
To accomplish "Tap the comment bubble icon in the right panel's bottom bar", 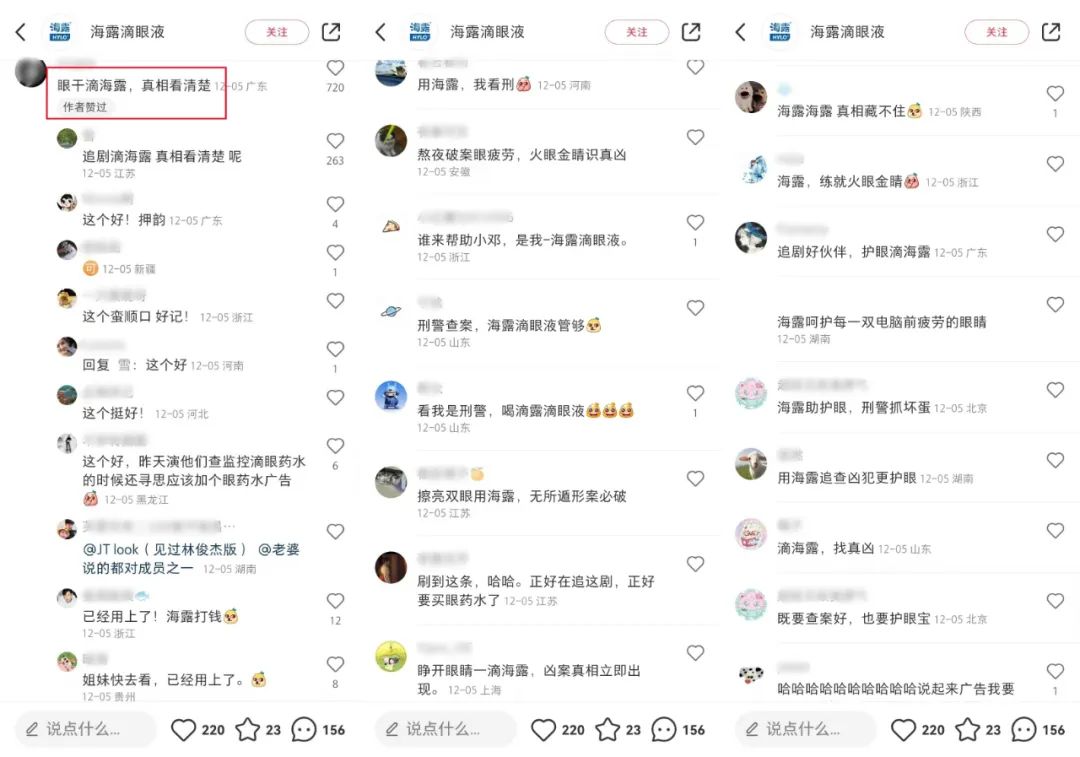I will pyautogui.click(x=1024, y=729).
